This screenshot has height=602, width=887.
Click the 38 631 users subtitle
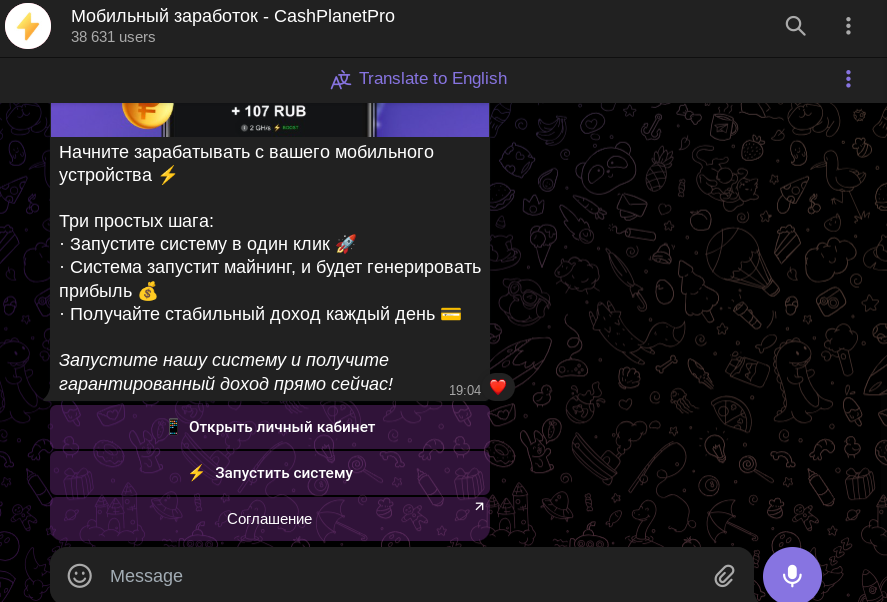coord(113,37)
